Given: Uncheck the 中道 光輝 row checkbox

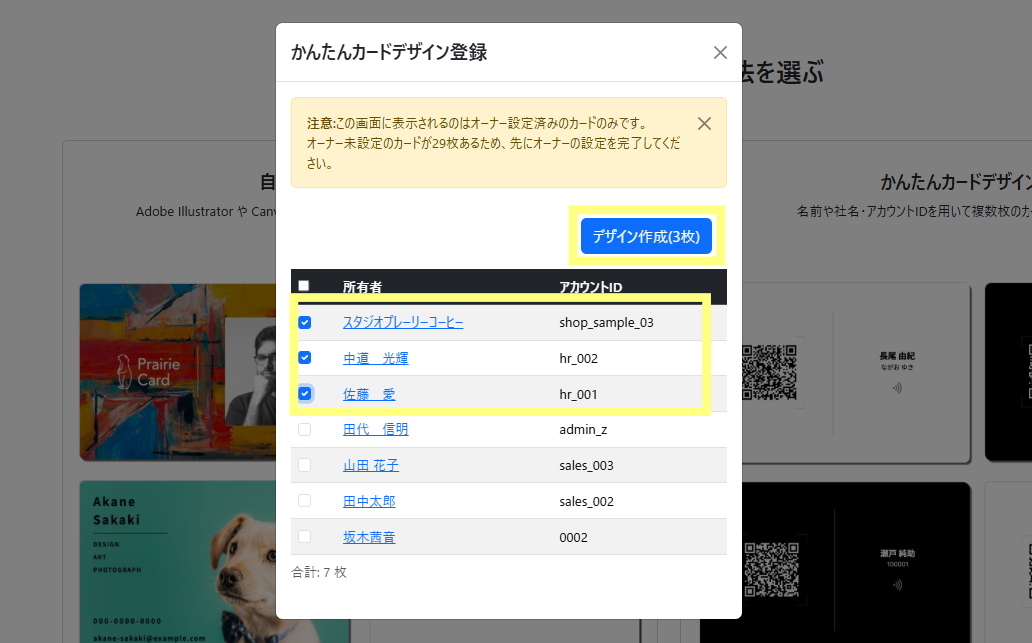Looking at the screenshot, I should pos(304,358).
